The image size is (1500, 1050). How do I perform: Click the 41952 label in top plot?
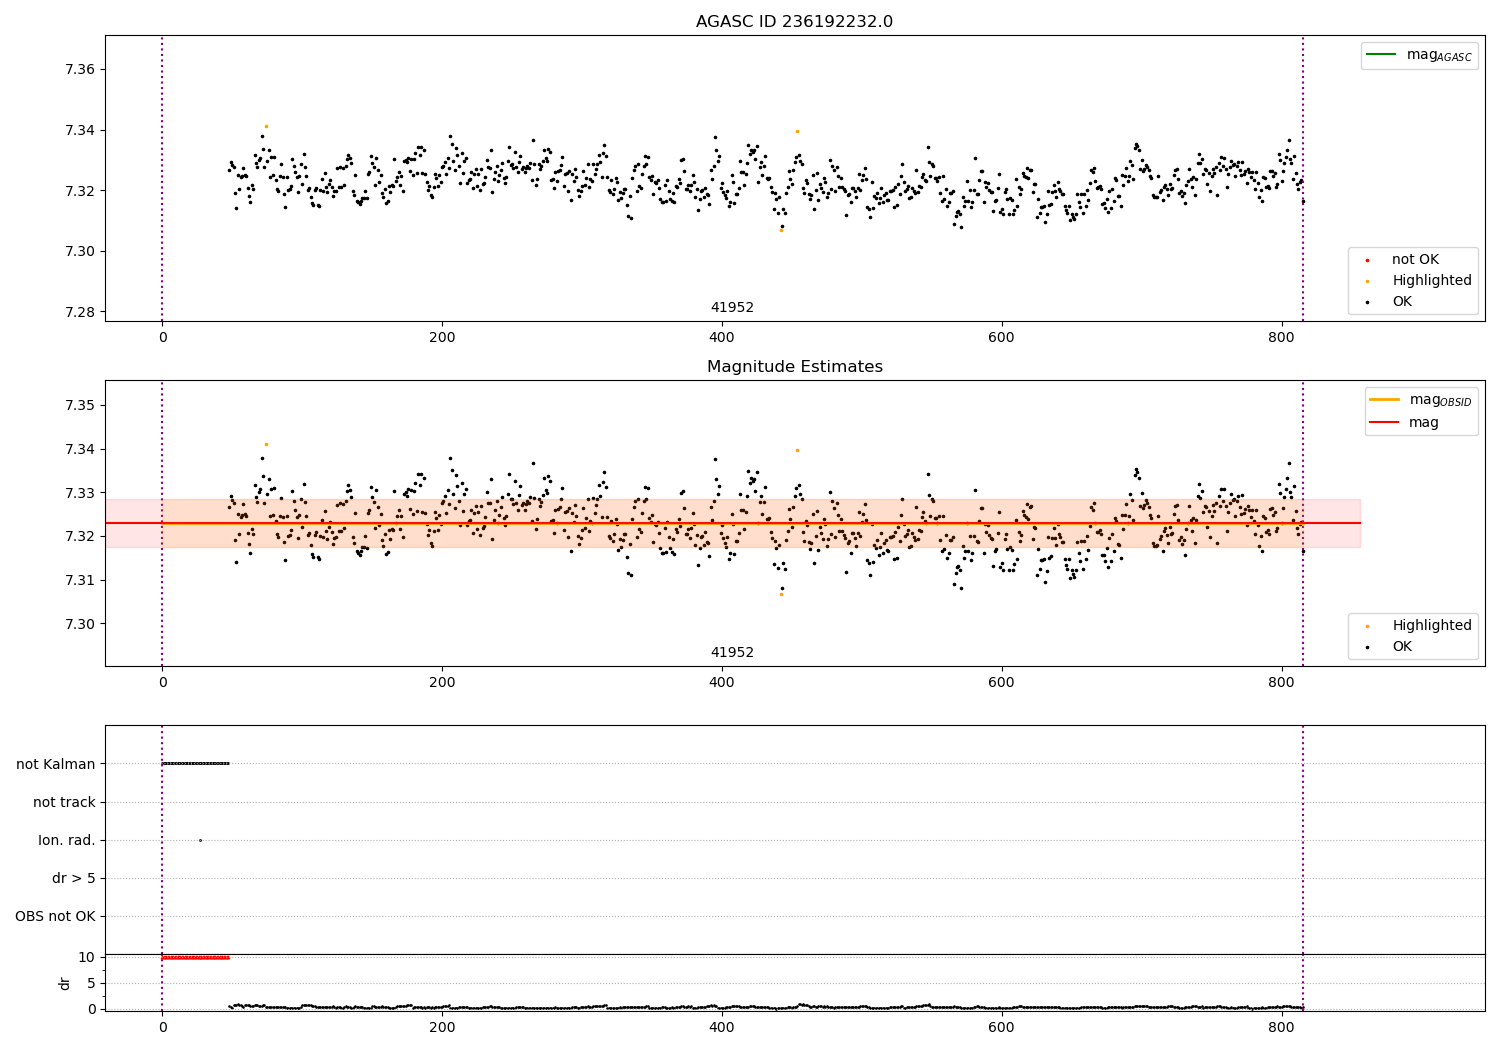(732, 308)
